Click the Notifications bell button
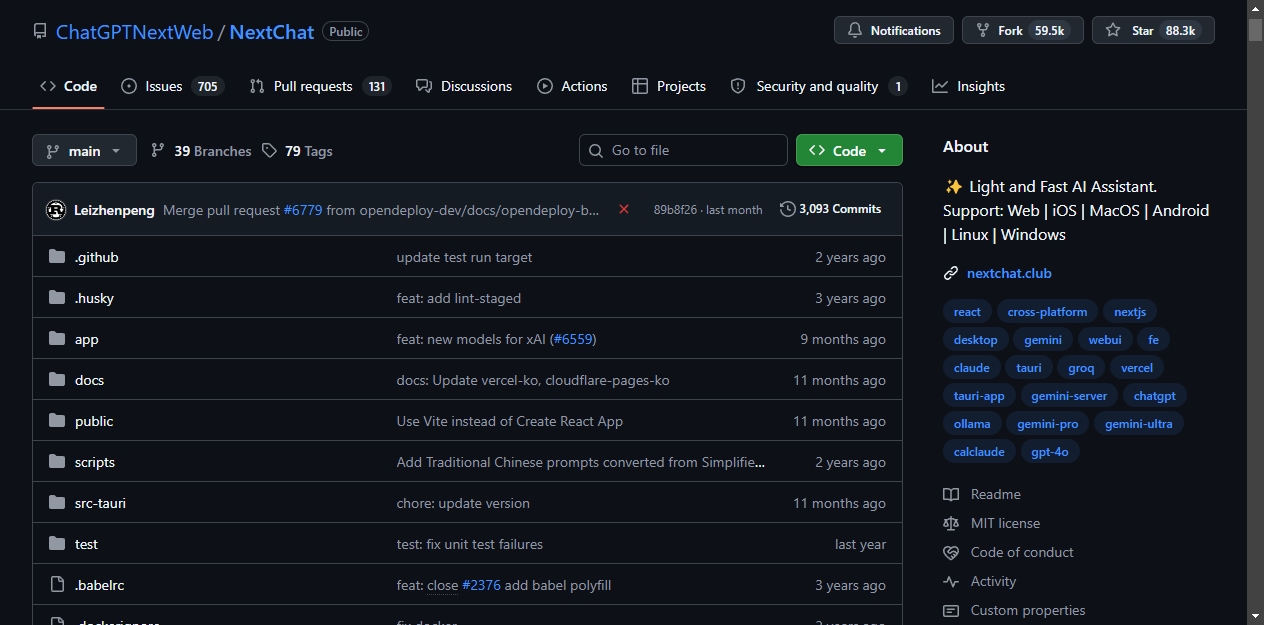 pos(894,31)
